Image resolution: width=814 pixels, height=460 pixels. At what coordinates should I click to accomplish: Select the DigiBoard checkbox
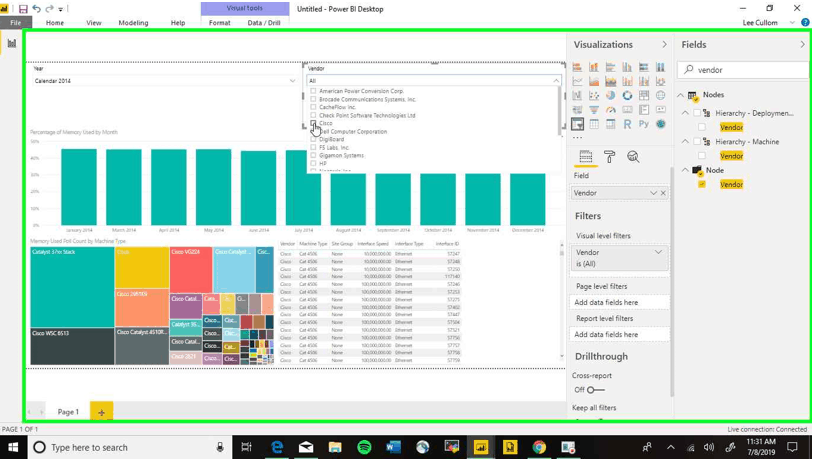(313, 139)
